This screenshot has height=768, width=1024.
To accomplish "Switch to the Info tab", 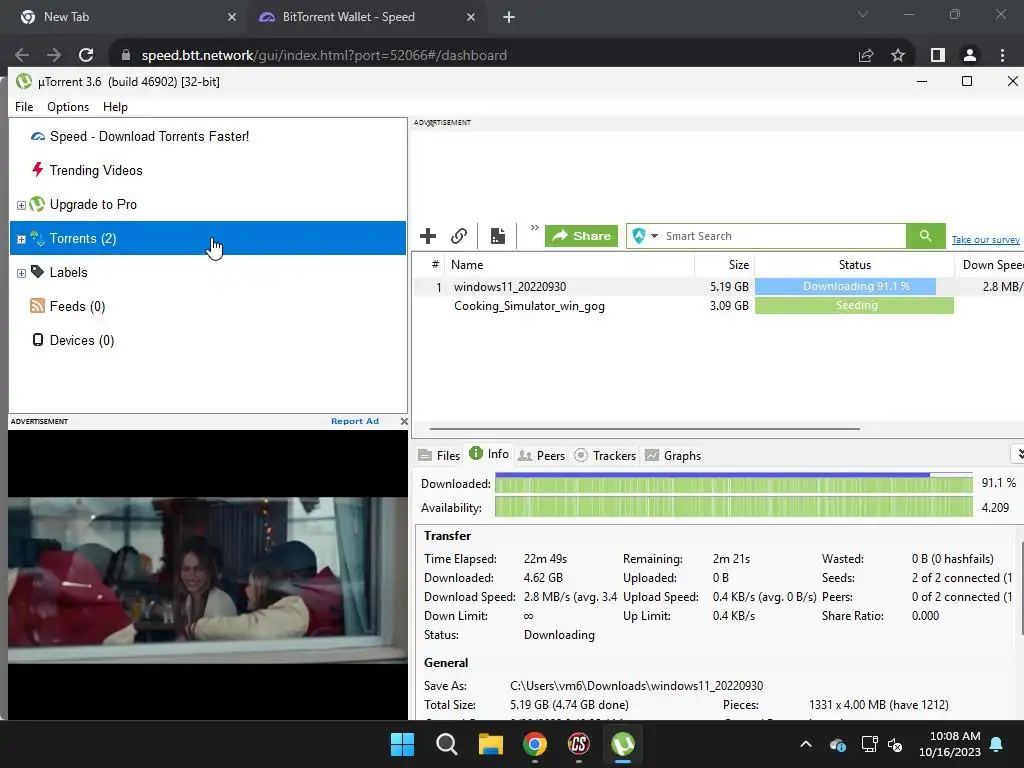I will tap(488, 454).
